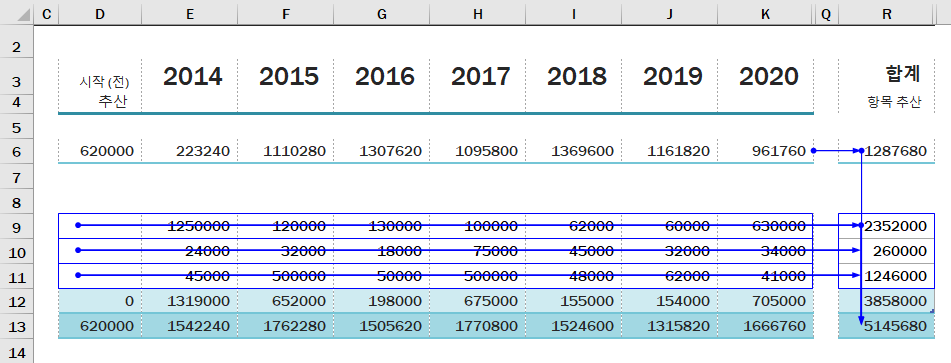The height and width of the screenshot is (363, 951).
Task: Select cell with value 24000
Action: click(x=190, y=251)
